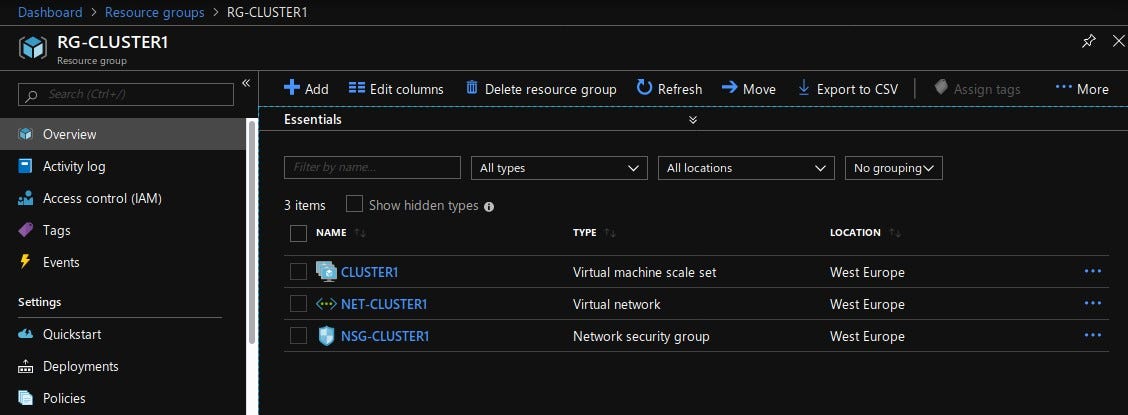The image size is (1128, 415).
Task: Go to the Overview menu item
Action: click(123, 134)
